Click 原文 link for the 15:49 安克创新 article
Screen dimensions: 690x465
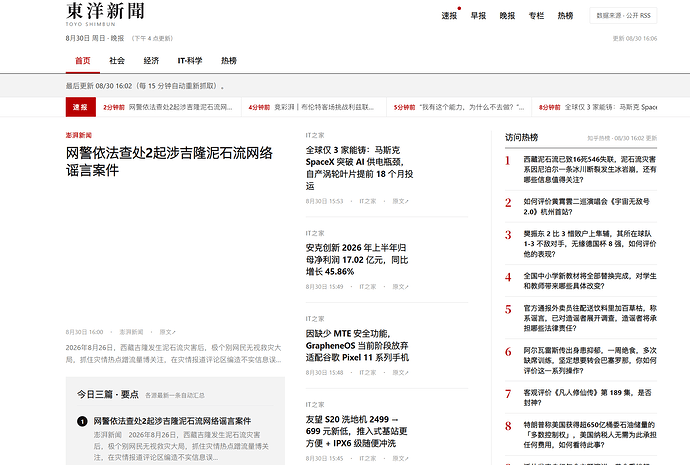[400, 286]
